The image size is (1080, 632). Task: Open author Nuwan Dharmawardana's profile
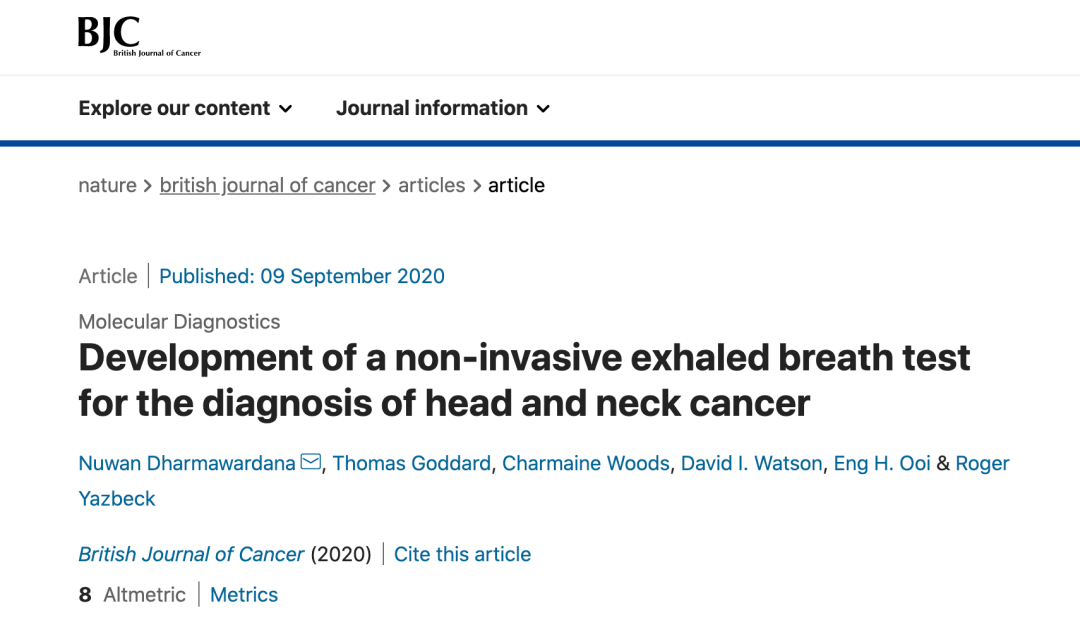point(187,463)
